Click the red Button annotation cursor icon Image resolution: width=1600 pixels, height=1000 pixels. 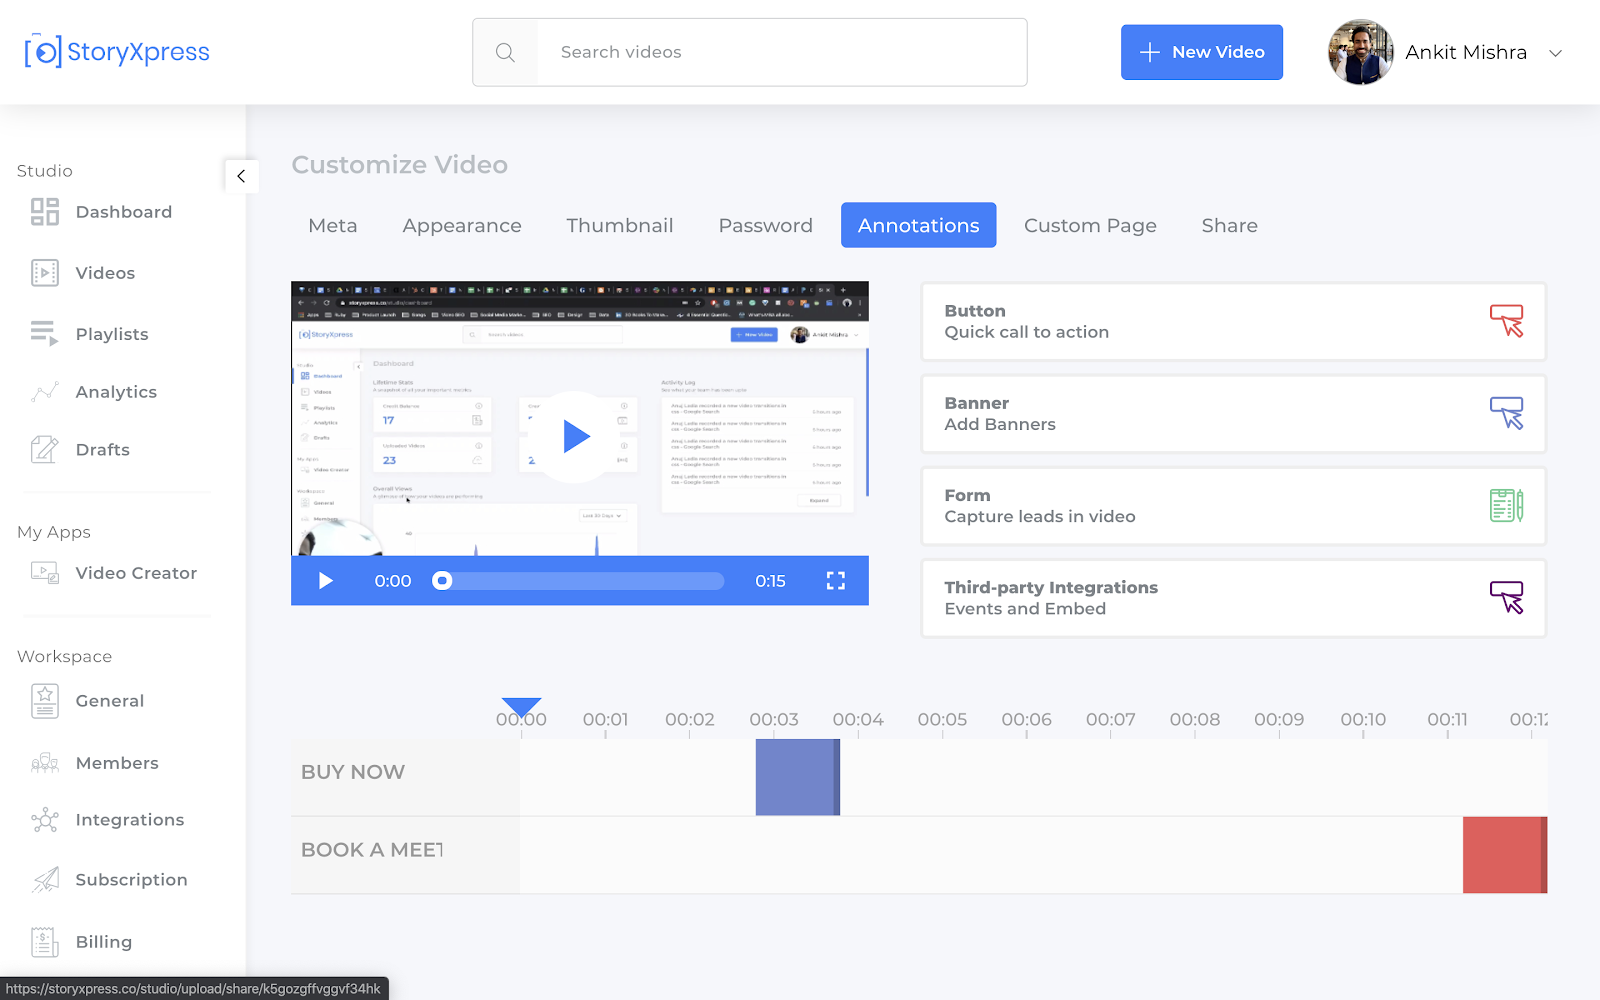(x=1507, y=321)
